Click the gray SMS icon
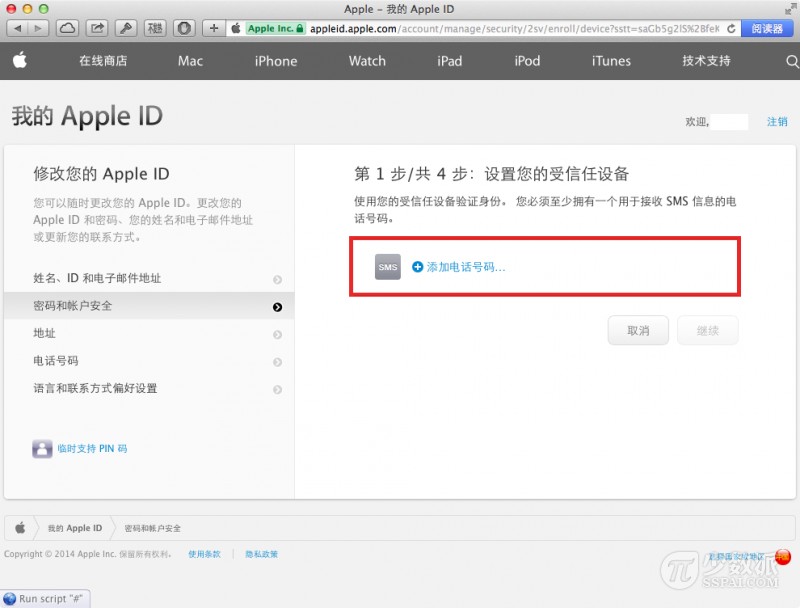Image resolution: width=800 pixels, height=608 pixels. 388,267
